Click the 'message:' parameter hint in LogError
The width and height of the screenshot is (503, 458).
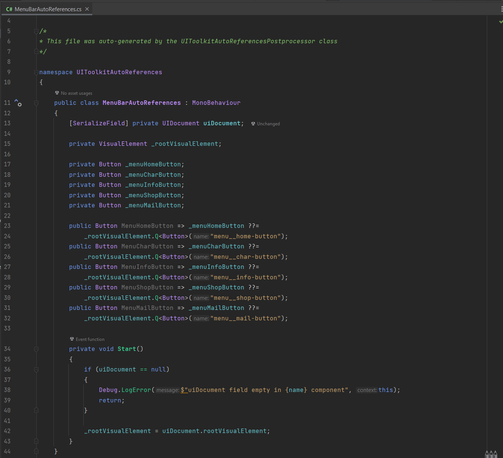[168, 390]
